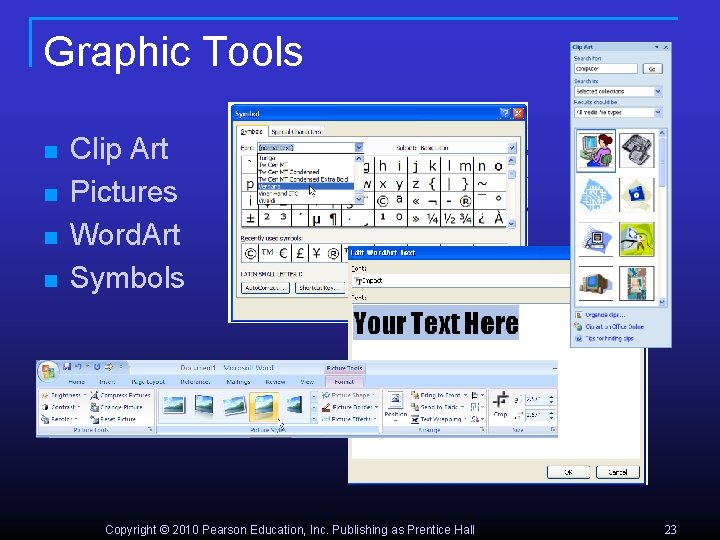Click Text Wrapping in the ribbon
The image size is (720, 540).
pos(439,419)
